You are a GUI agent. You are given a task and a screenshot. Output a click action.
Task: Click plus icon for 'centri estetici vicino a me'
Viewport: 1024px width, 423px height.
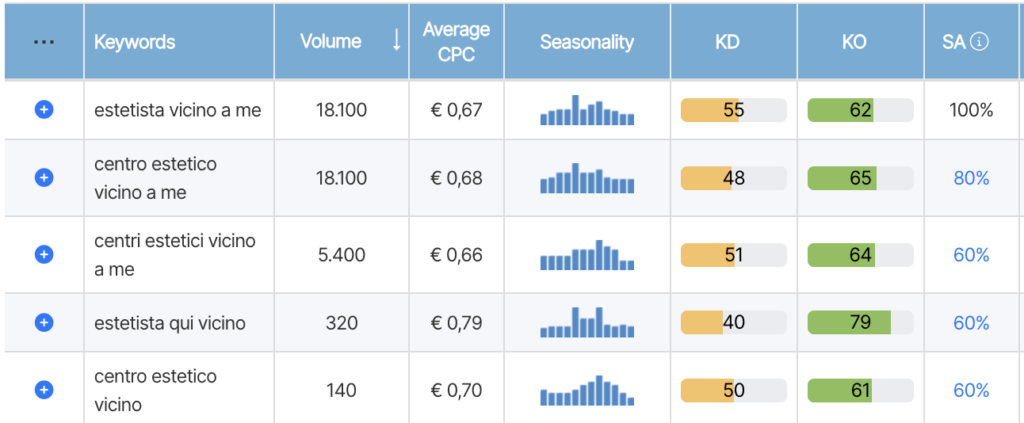click(x=43, y=255)
